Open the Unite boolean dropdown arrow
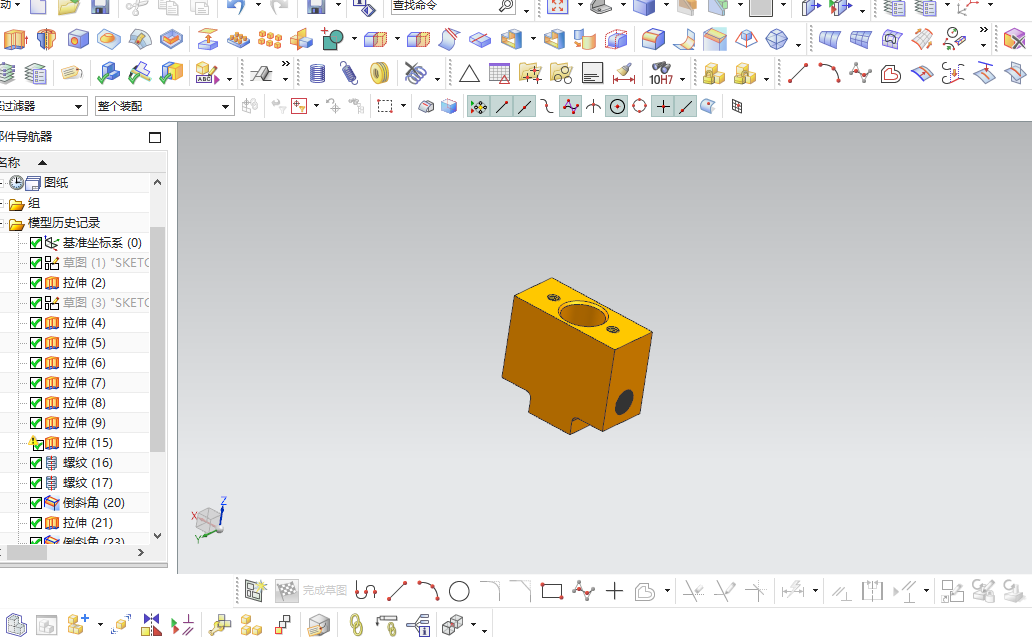This screenshot has height=637, width=1032. (x=354, y=39)
